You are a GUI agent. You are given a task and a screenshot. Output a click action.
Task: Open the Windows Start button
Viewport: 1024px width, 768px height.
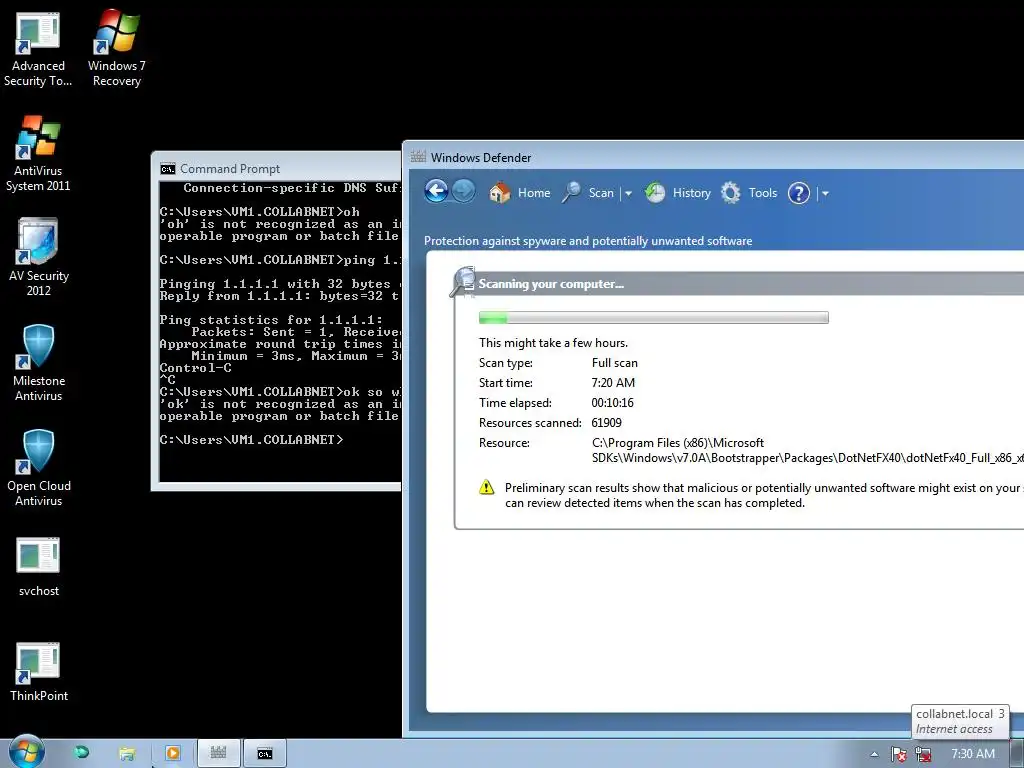click(27, 752)
